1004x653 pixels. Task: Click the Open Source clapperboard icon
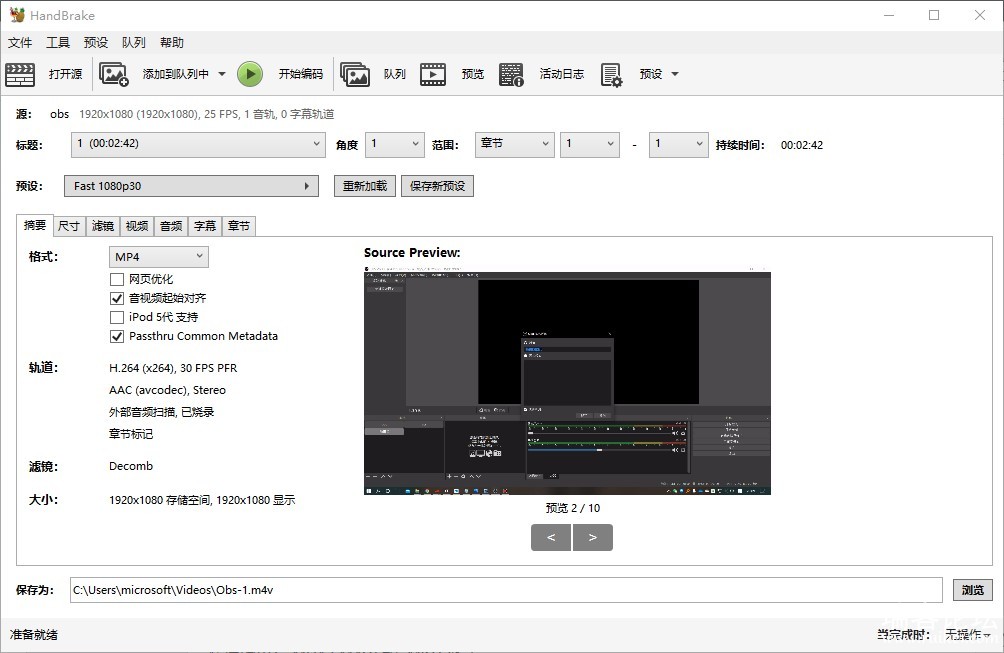pos(20,74)
